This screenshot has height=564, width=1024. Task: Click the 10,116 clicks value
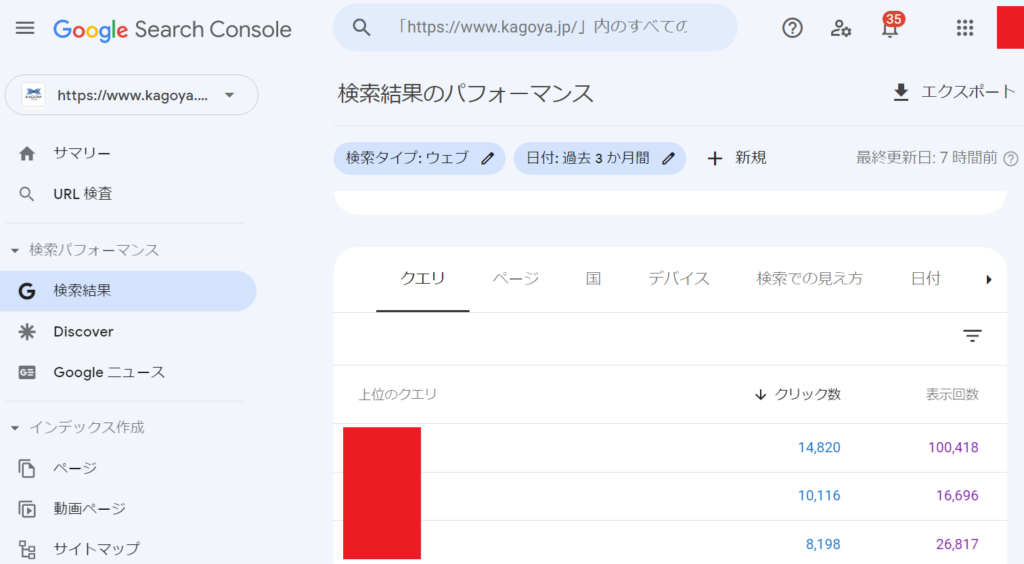[x=819, y=495]
